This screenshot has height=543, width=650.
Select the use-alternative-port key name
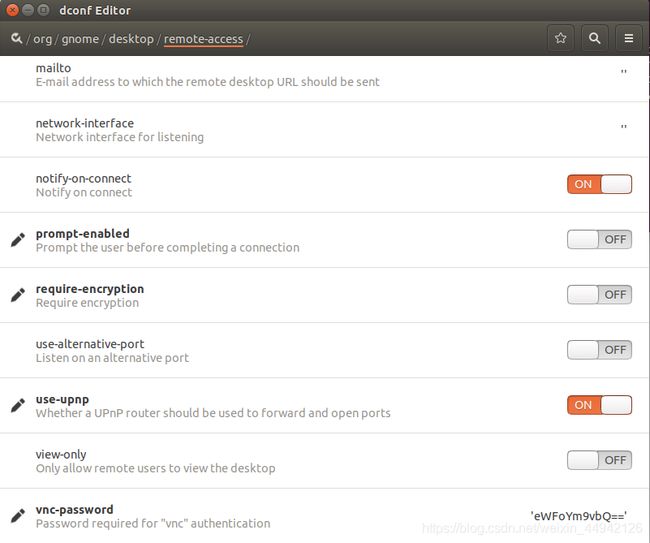90,344
